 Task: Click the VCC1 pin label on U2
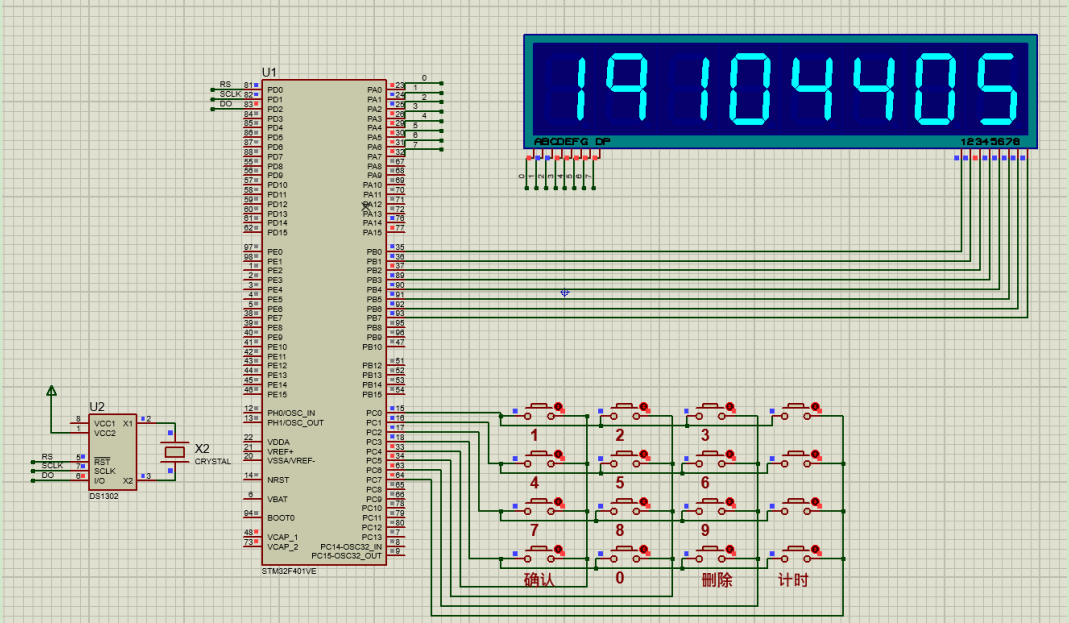104,423
